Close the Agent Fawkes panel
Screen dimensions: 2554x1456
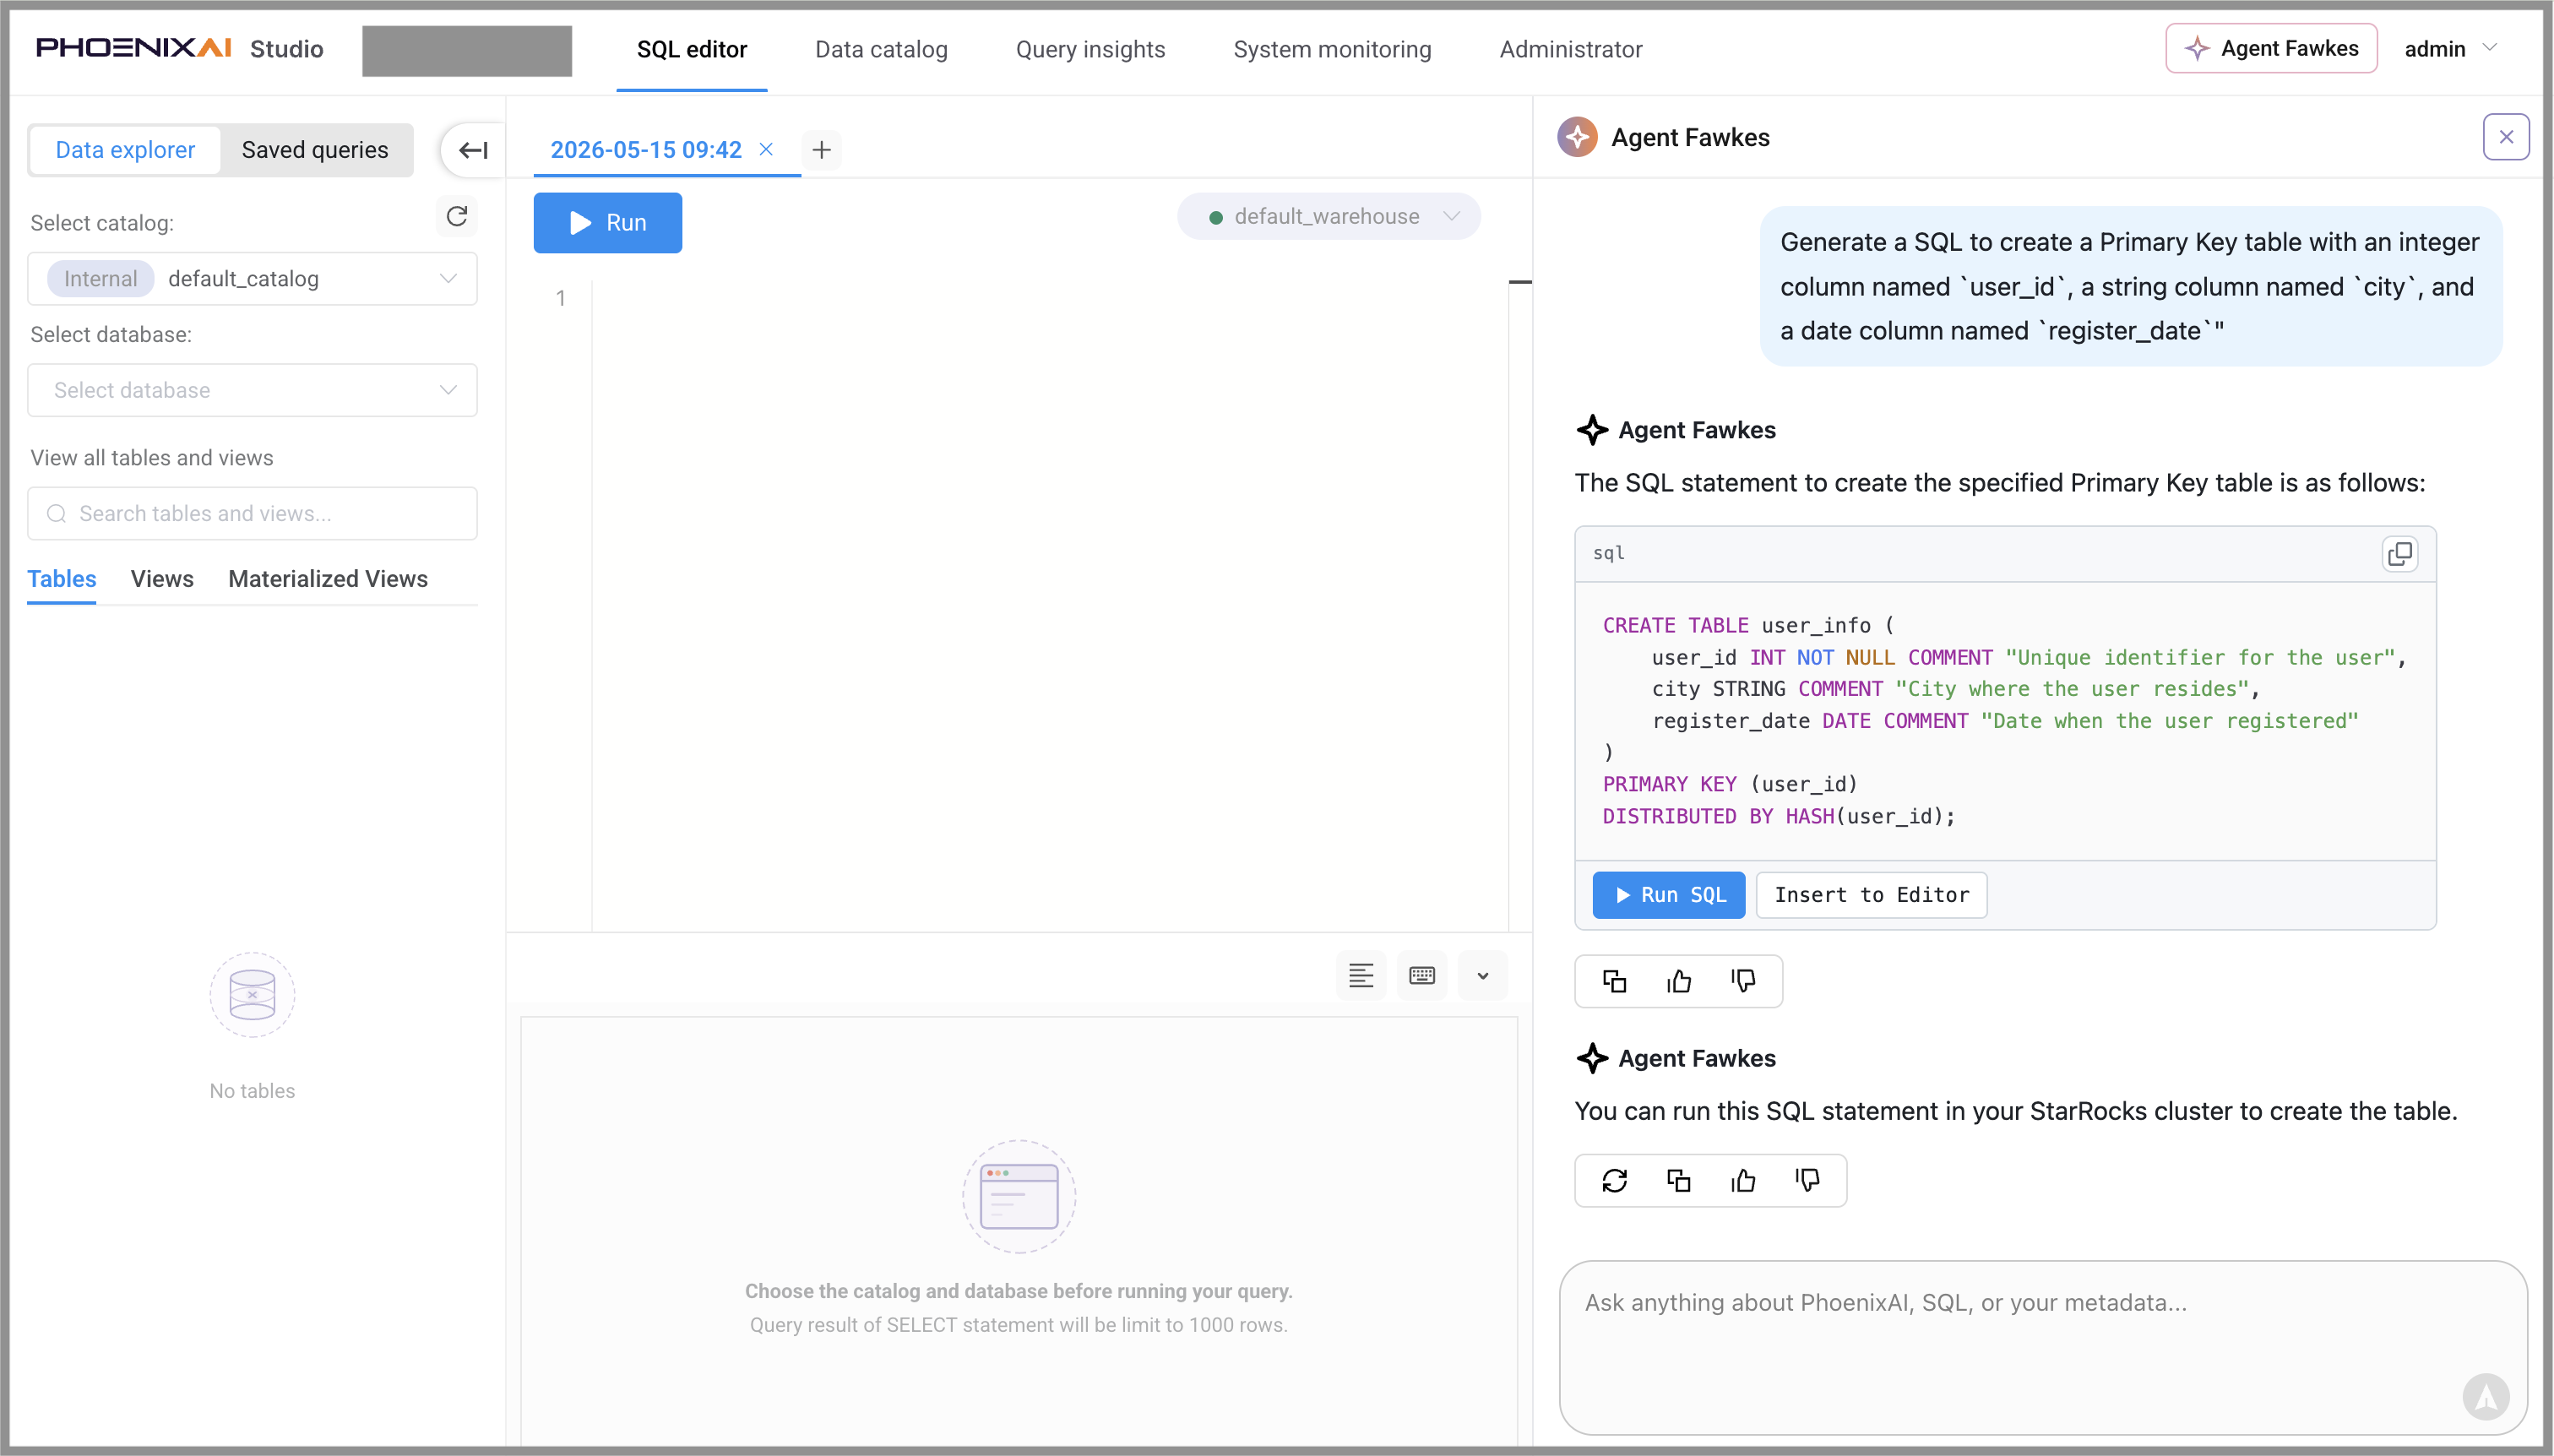click(x=2506, y=137)
